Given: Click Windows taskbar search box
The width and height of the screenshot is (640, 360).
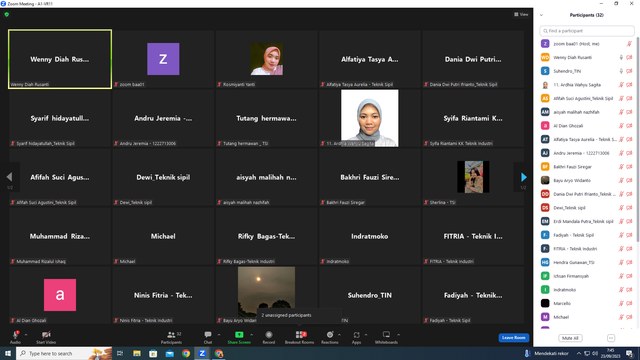Looking at the screenshot, I should point(64,353).
